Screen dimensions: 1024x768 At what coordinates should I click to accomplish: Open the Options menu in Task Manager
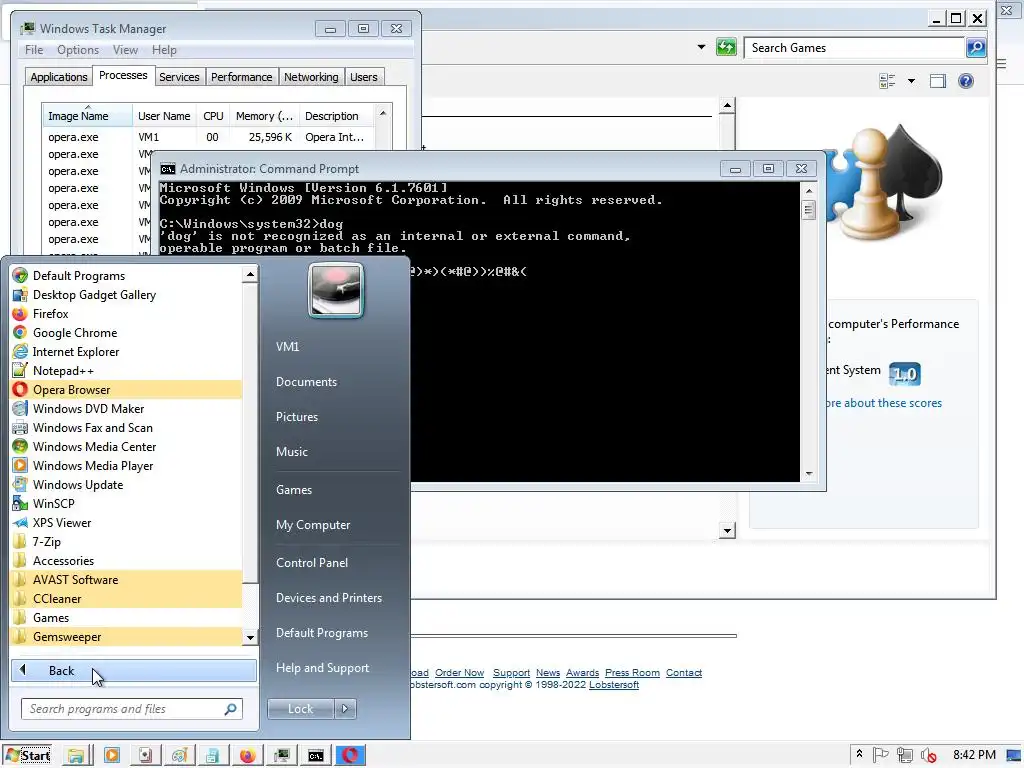[78, 50]
